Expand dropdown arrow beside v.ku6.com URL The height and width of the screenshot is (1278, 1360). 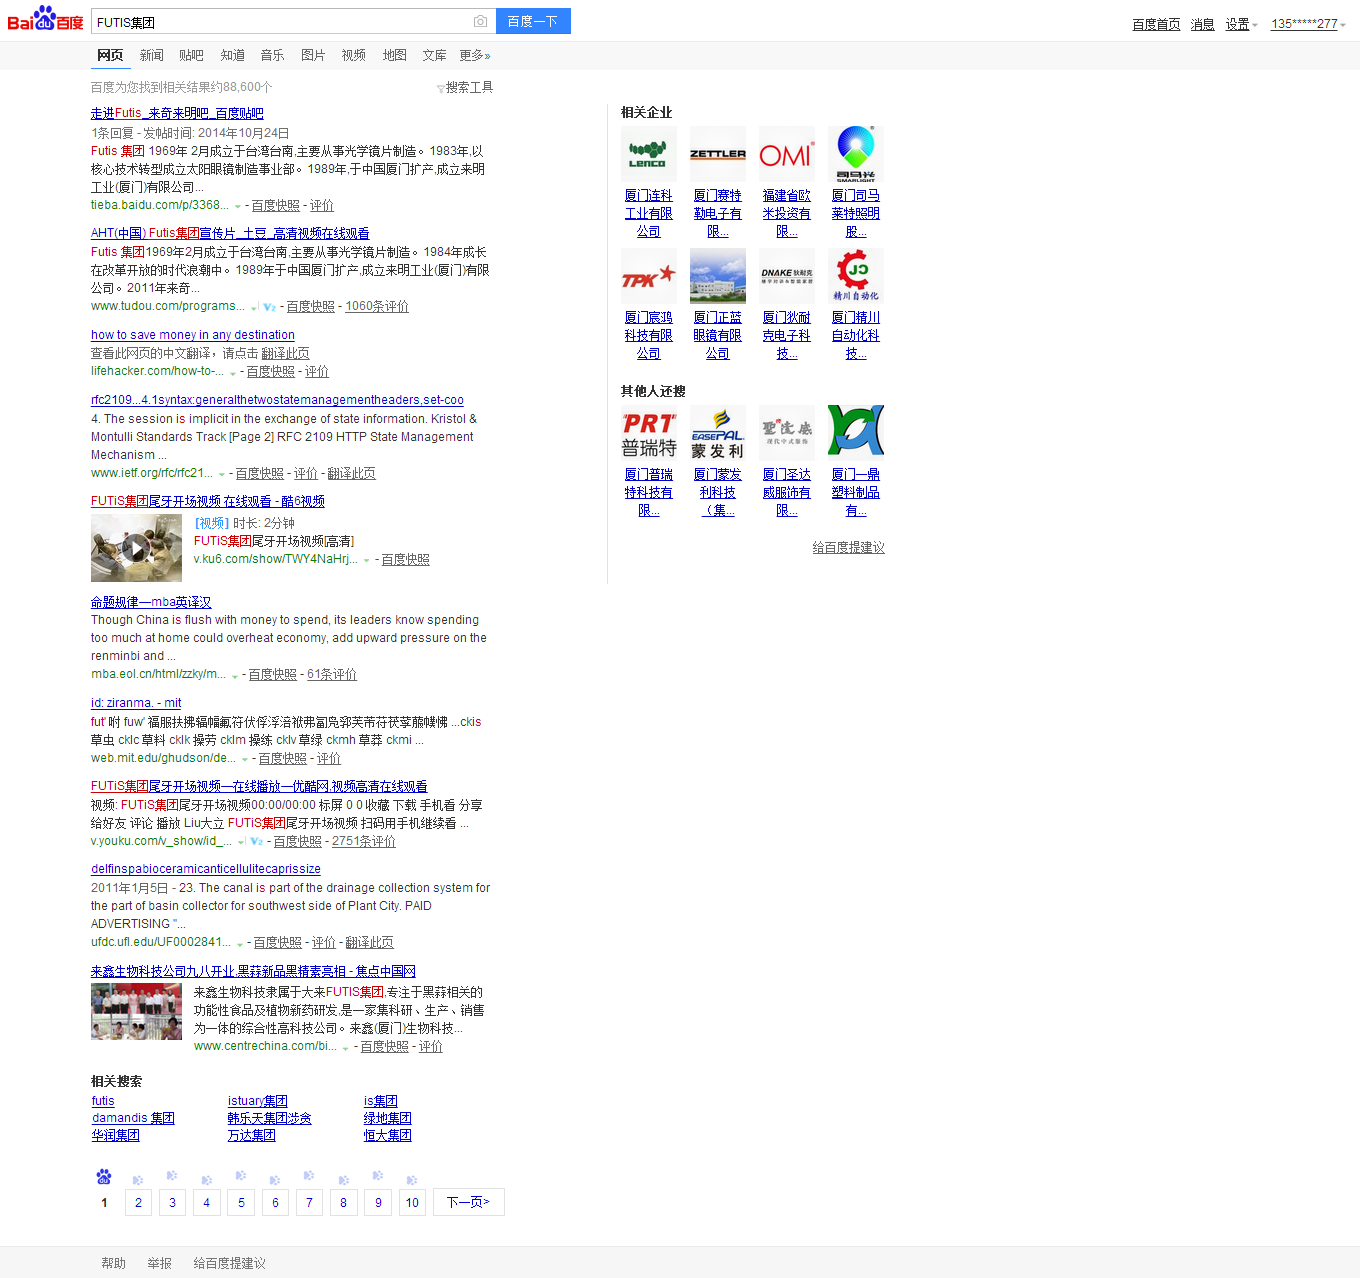click(367, 561)
